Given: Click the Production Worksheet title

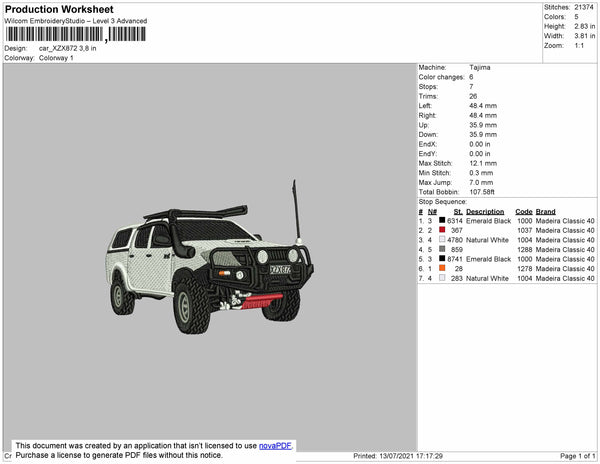Looking at the screenshot, I should point(59,9).
